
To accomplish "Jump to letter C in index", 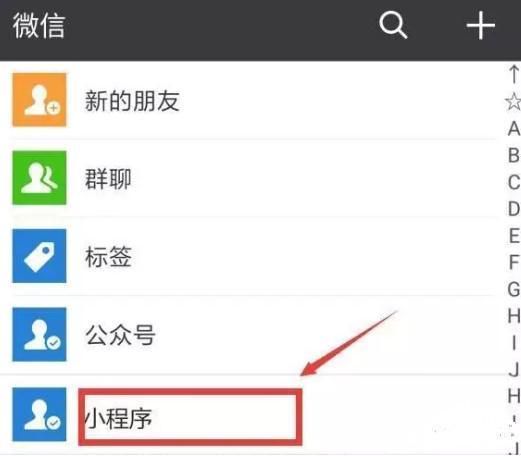I will [514, 182].
